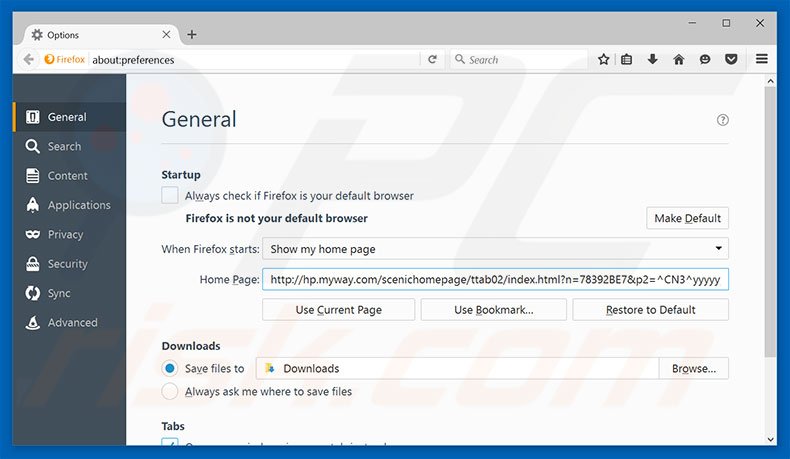The height and width of the screenshot is (459, 790).
Task: Show bookmarks list icon in toolbar
Action: [x=626, y=59]
